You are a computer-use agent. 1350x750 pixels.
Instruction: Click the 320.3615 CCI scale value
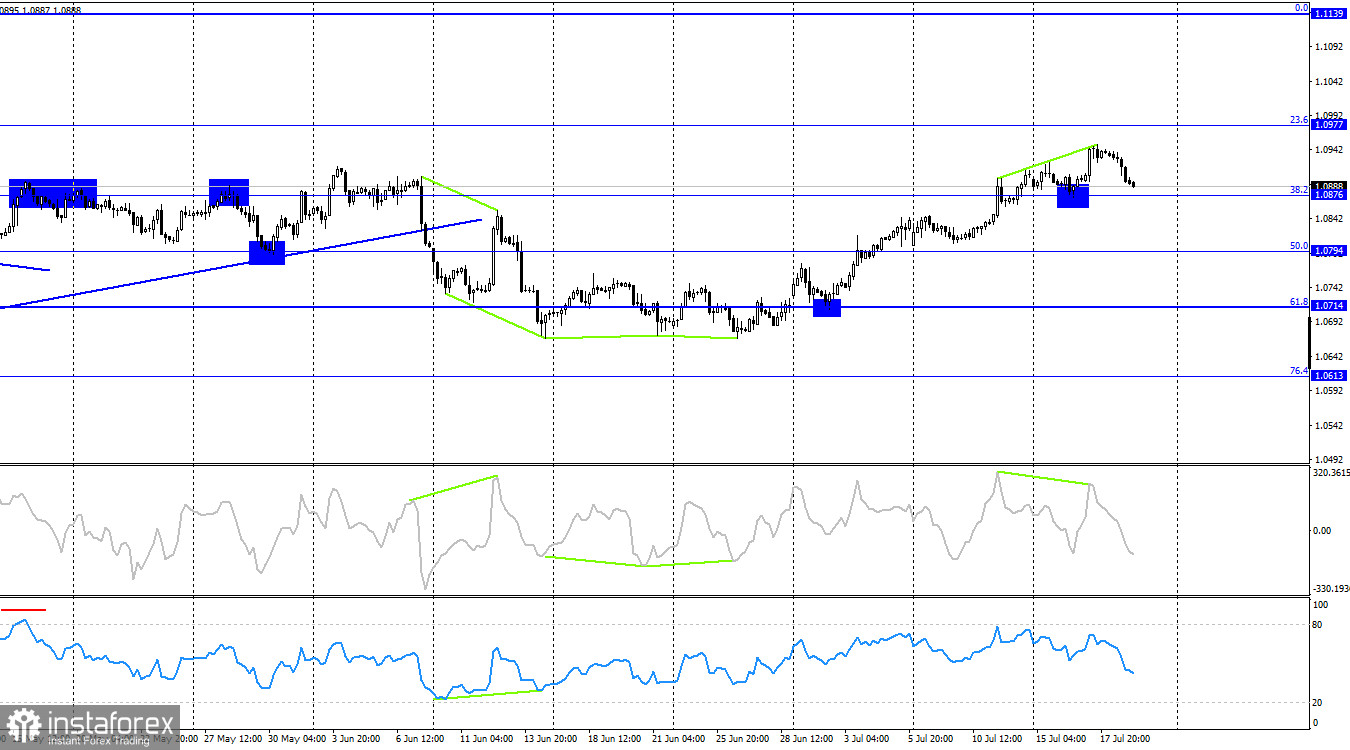tap(1330, 473)
